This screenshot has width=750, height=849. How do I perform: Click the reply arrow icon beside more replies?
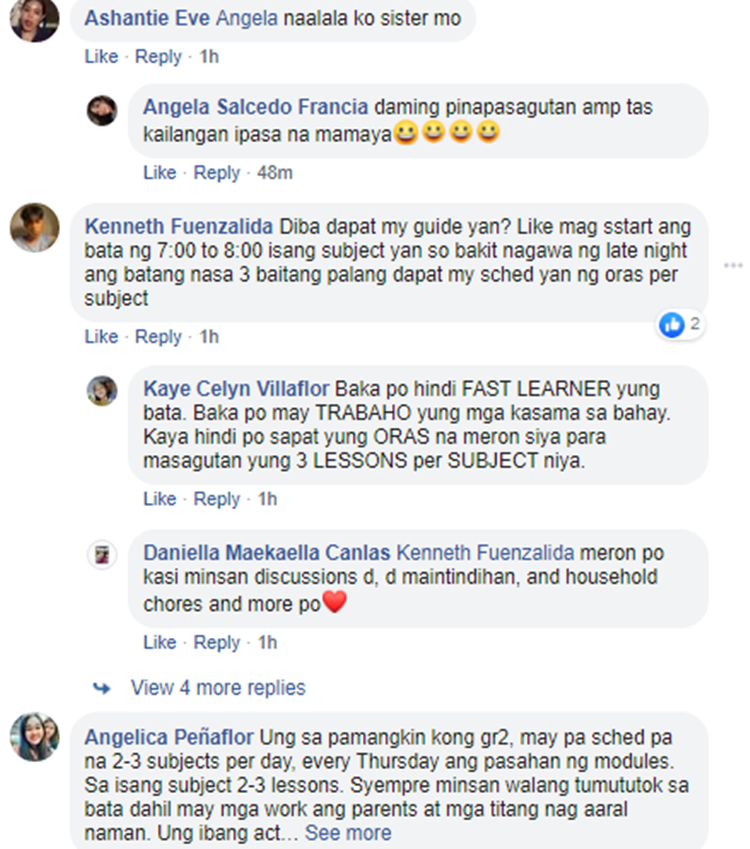tap(102, 688)
